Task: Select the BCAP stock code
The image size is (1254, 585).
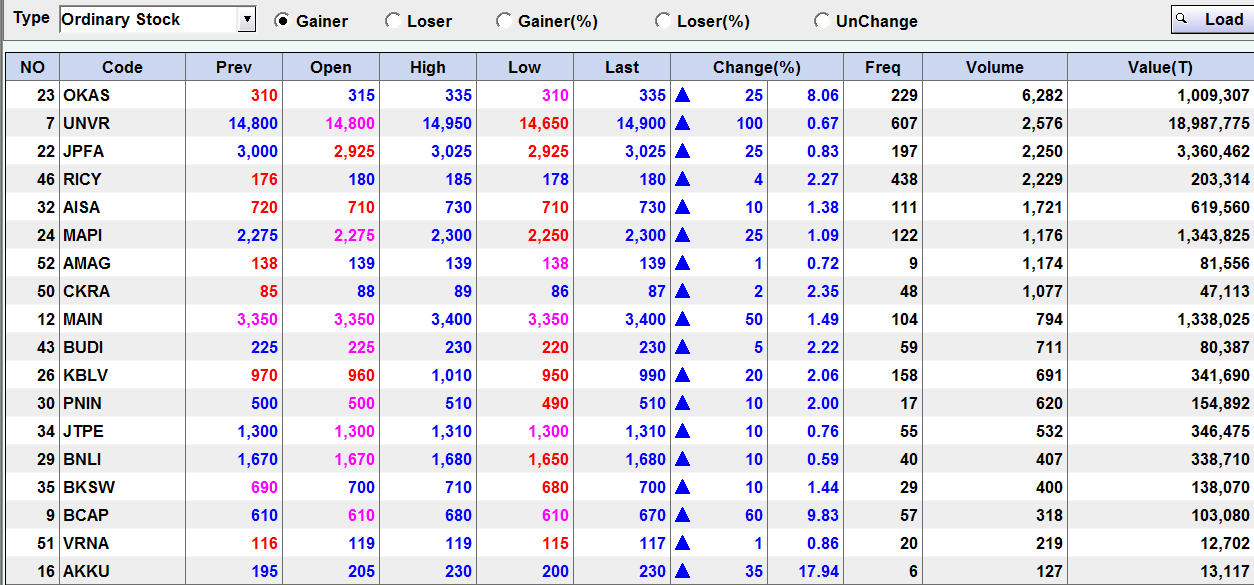Action: [x=86, y=516]
